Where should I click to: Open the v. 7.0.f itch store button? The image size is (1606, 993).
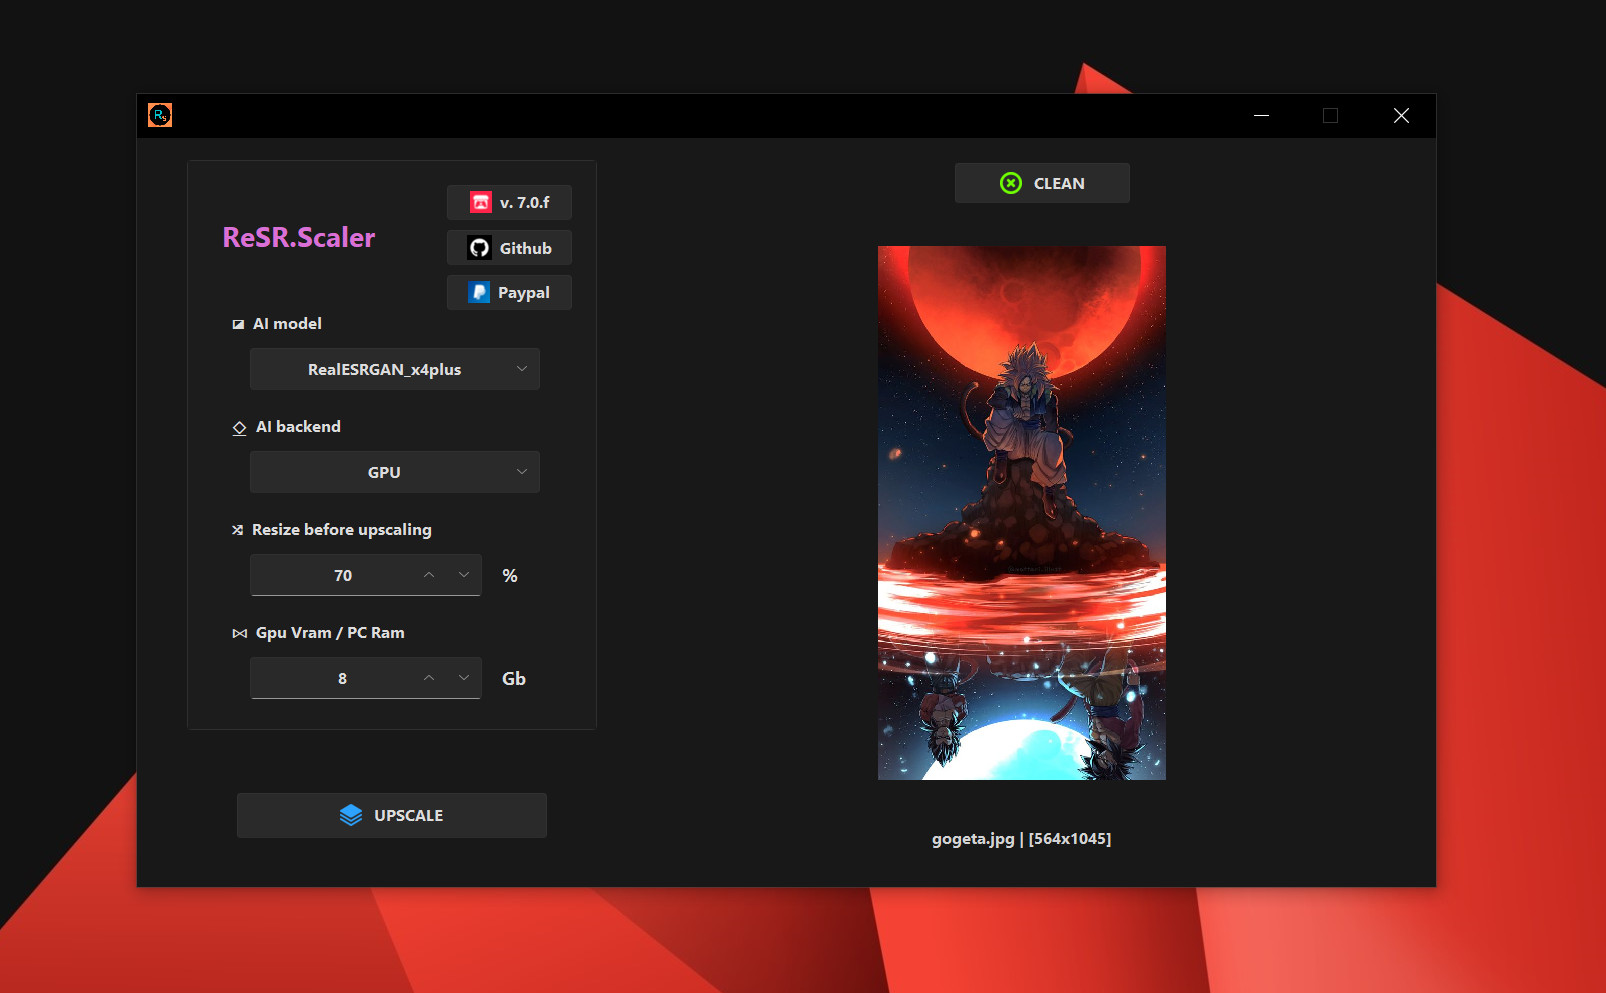point(509,202)
